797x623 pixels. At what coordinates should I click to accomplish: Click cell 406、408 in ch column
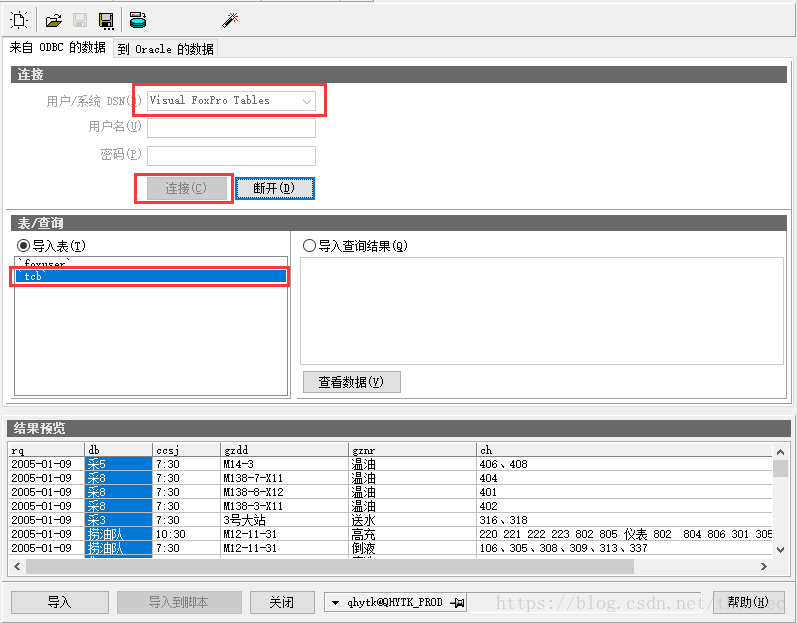point(624,464)
